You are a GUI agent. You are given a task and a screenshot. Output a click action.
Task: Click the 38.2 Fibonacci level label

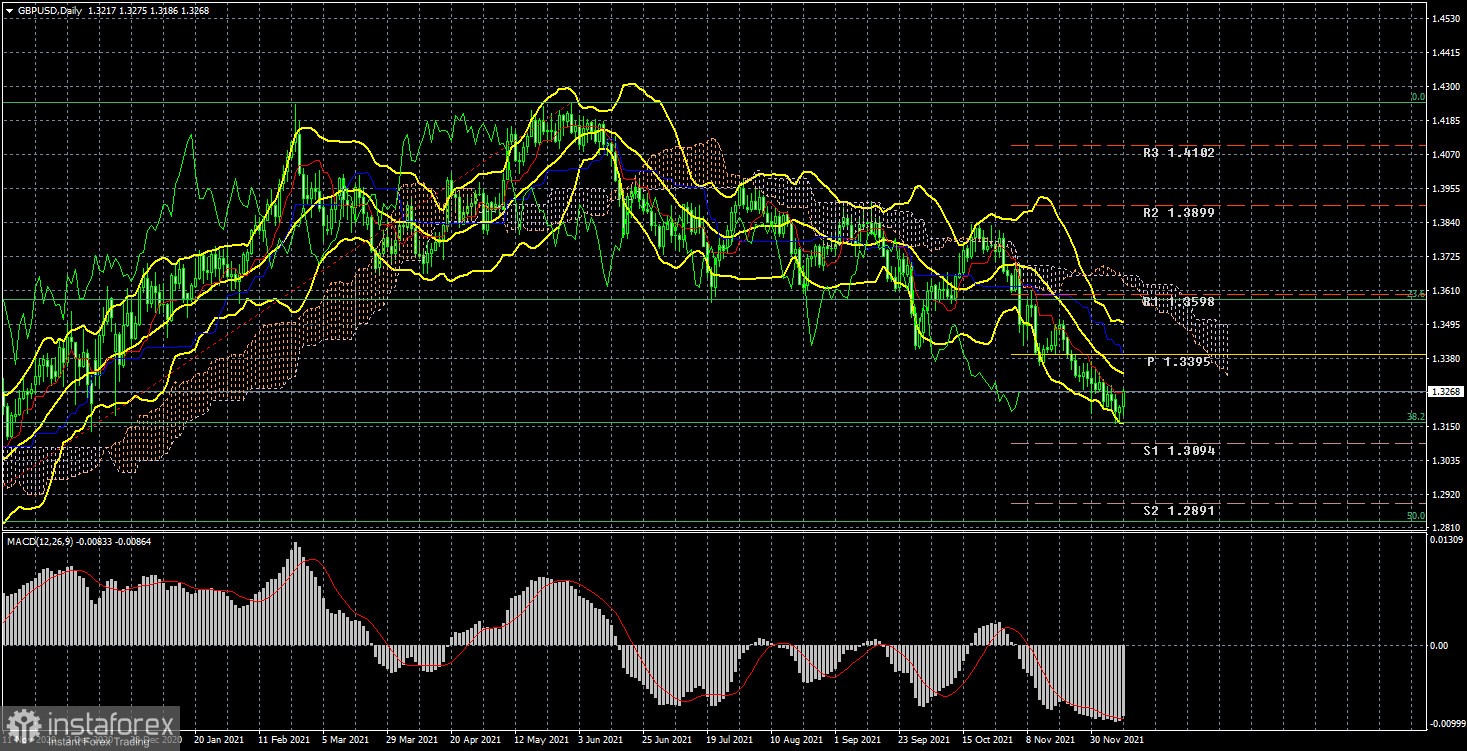pos(1416,417)
